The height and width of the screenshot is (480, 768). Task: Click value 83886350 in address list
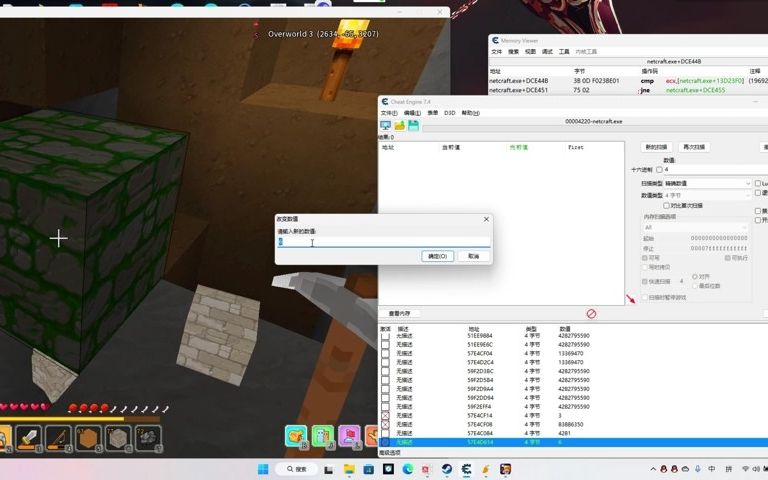coord(571,424)
